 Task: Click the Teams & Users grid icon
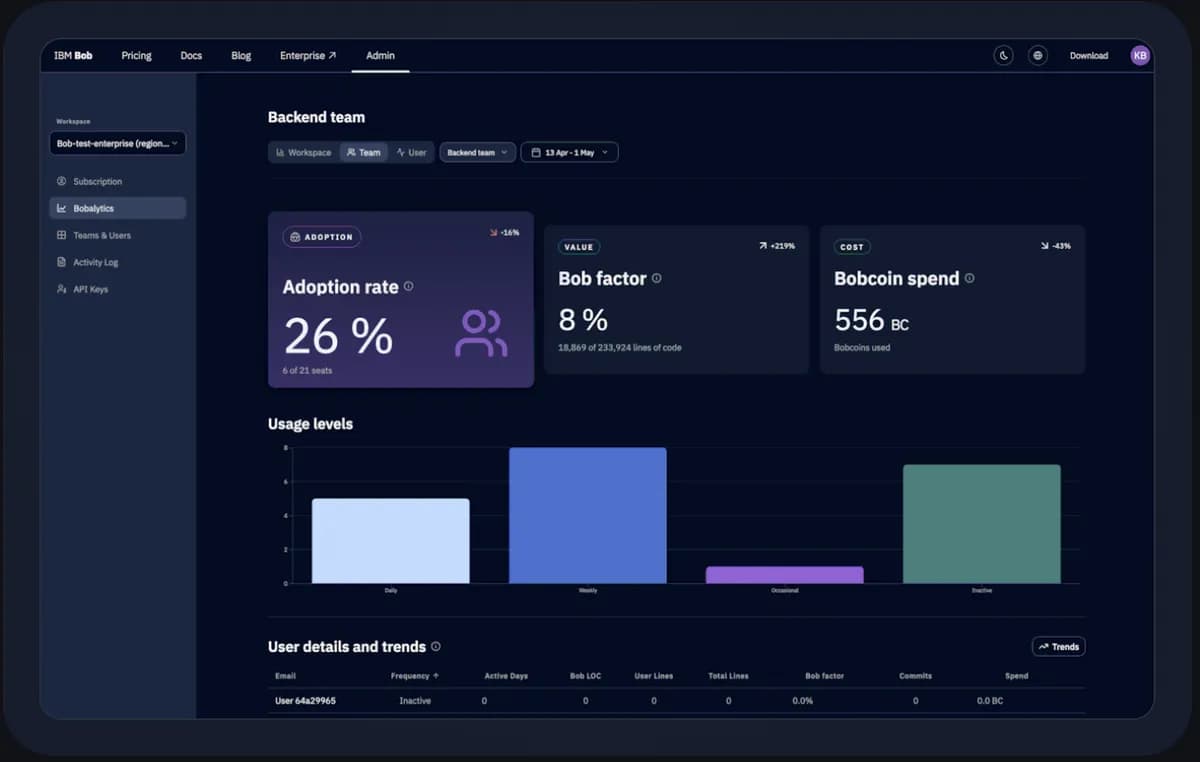tap(62, 235)
